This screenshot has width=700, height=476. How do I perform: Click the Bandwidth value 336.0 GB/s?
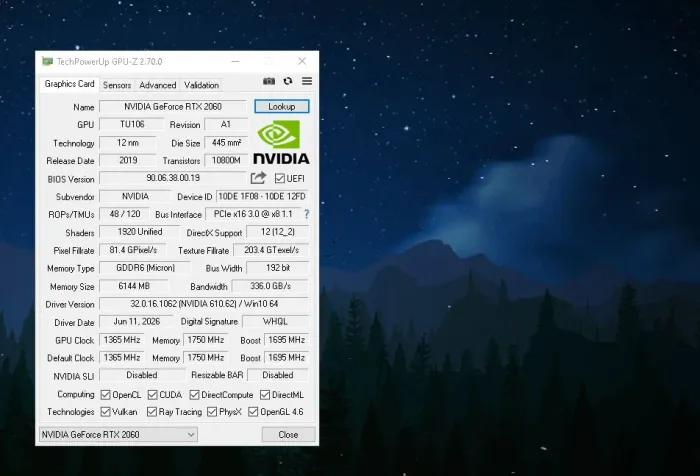pyautogui.click(x=271, y=286)
